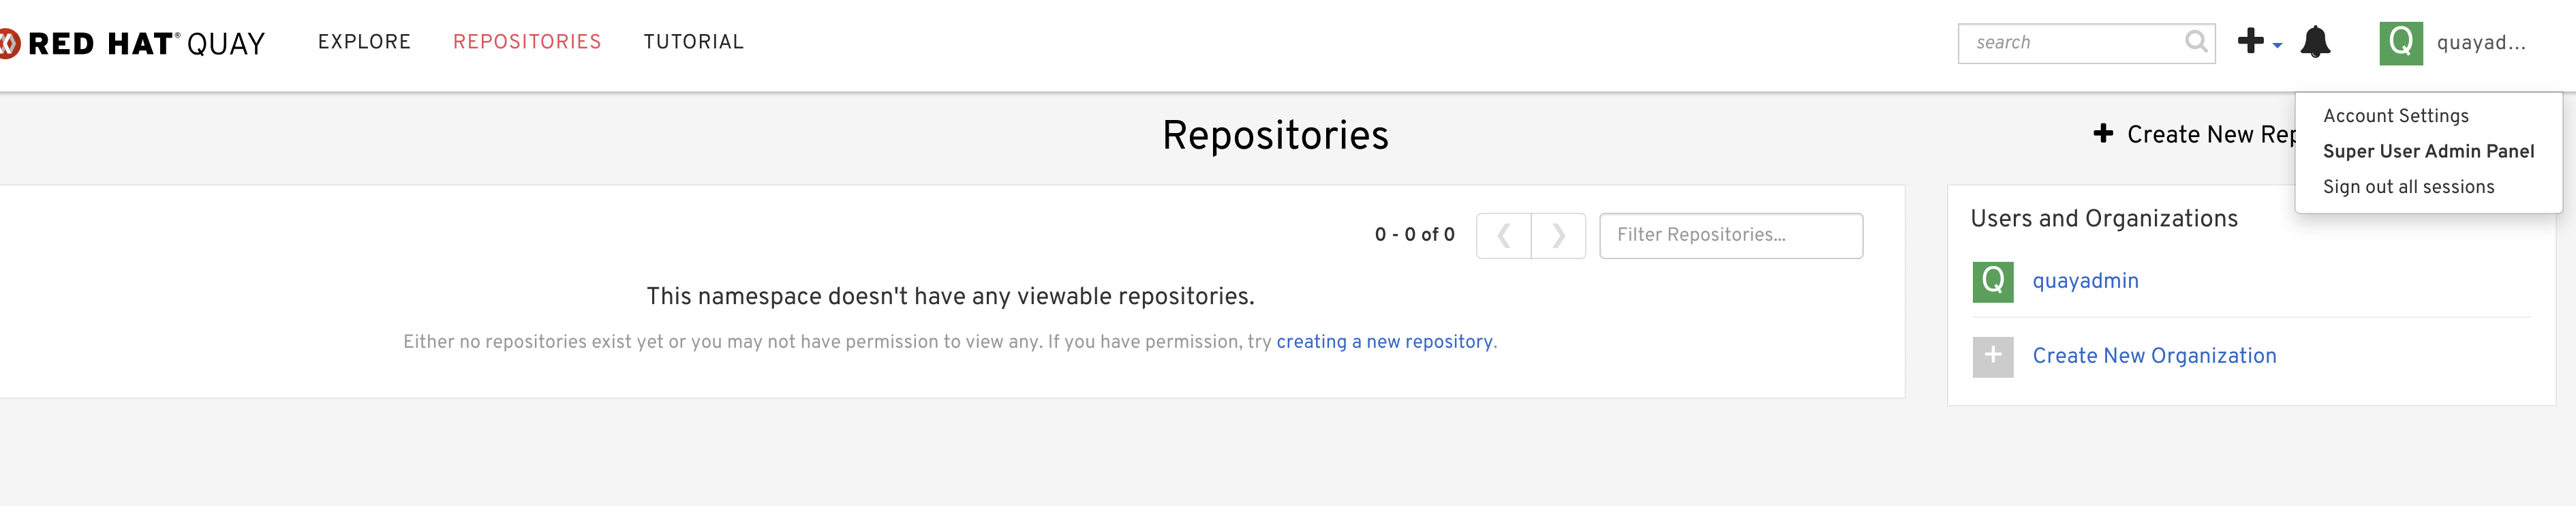Screen dimensions: 2576x506
Task: Focus the Filter Repositories input field
Action: click(x=1730, y=236)
